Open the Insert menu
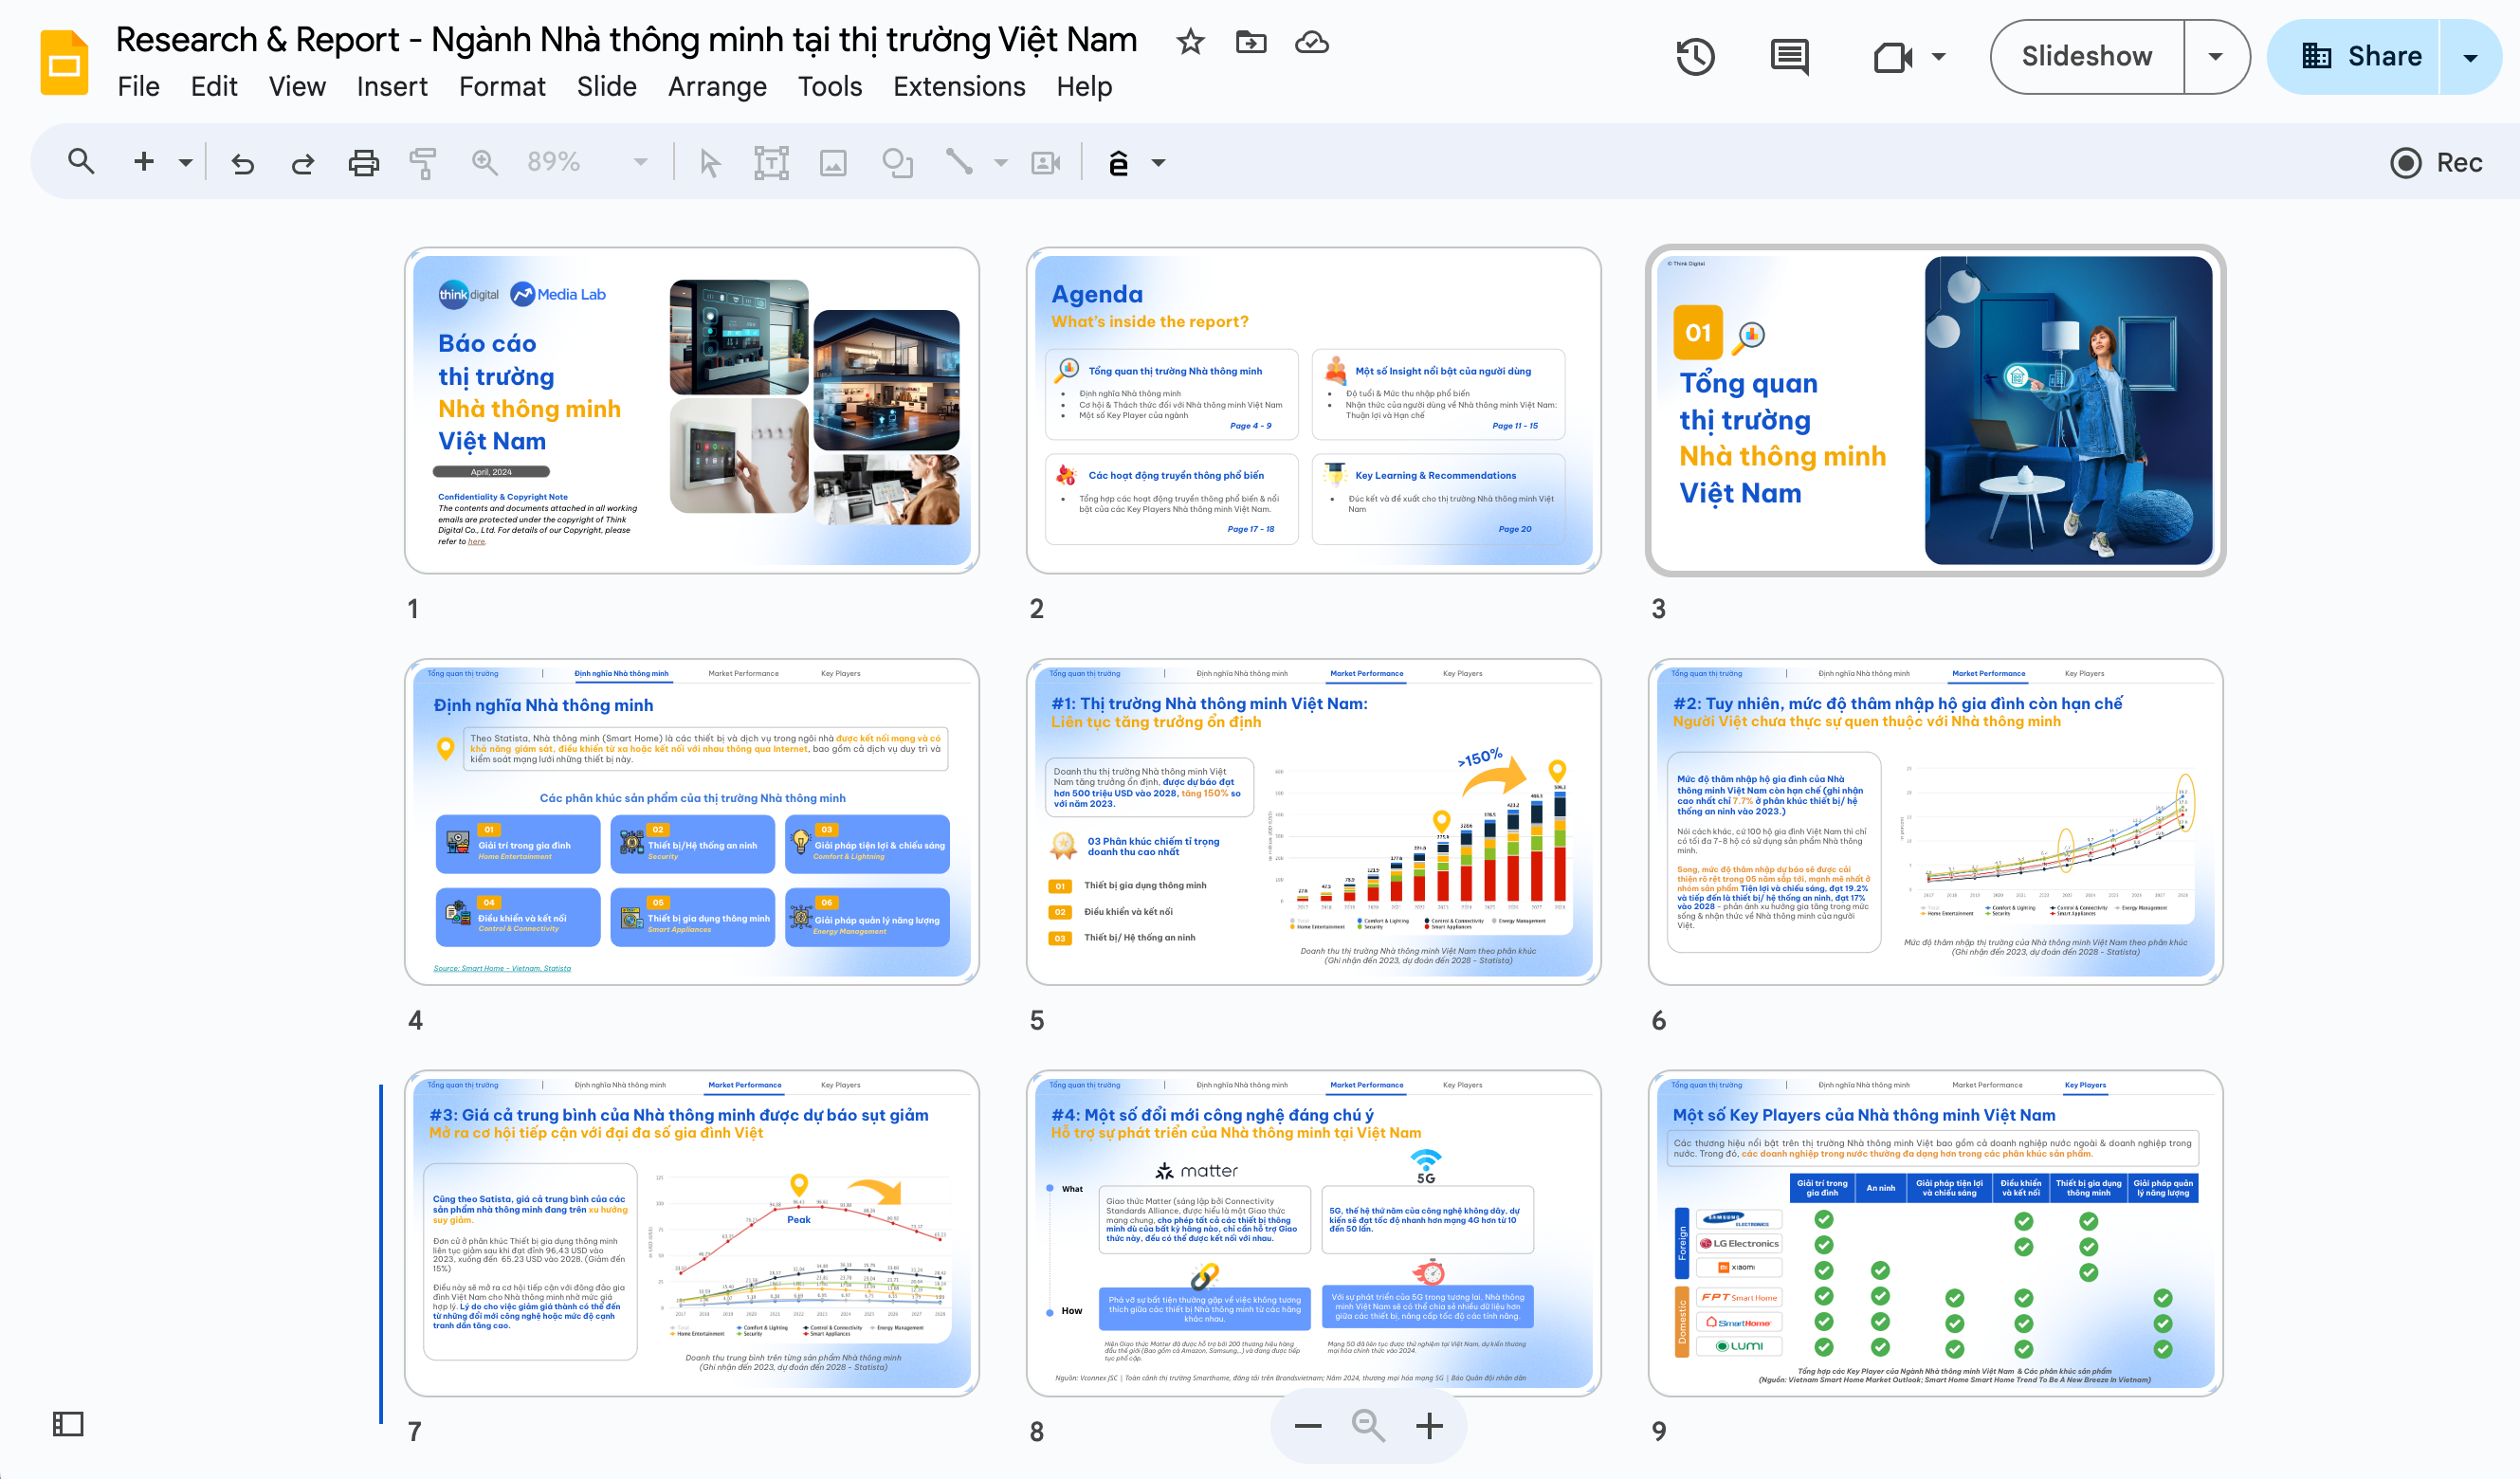2520x1479 pixels. [x=391, y=87]
